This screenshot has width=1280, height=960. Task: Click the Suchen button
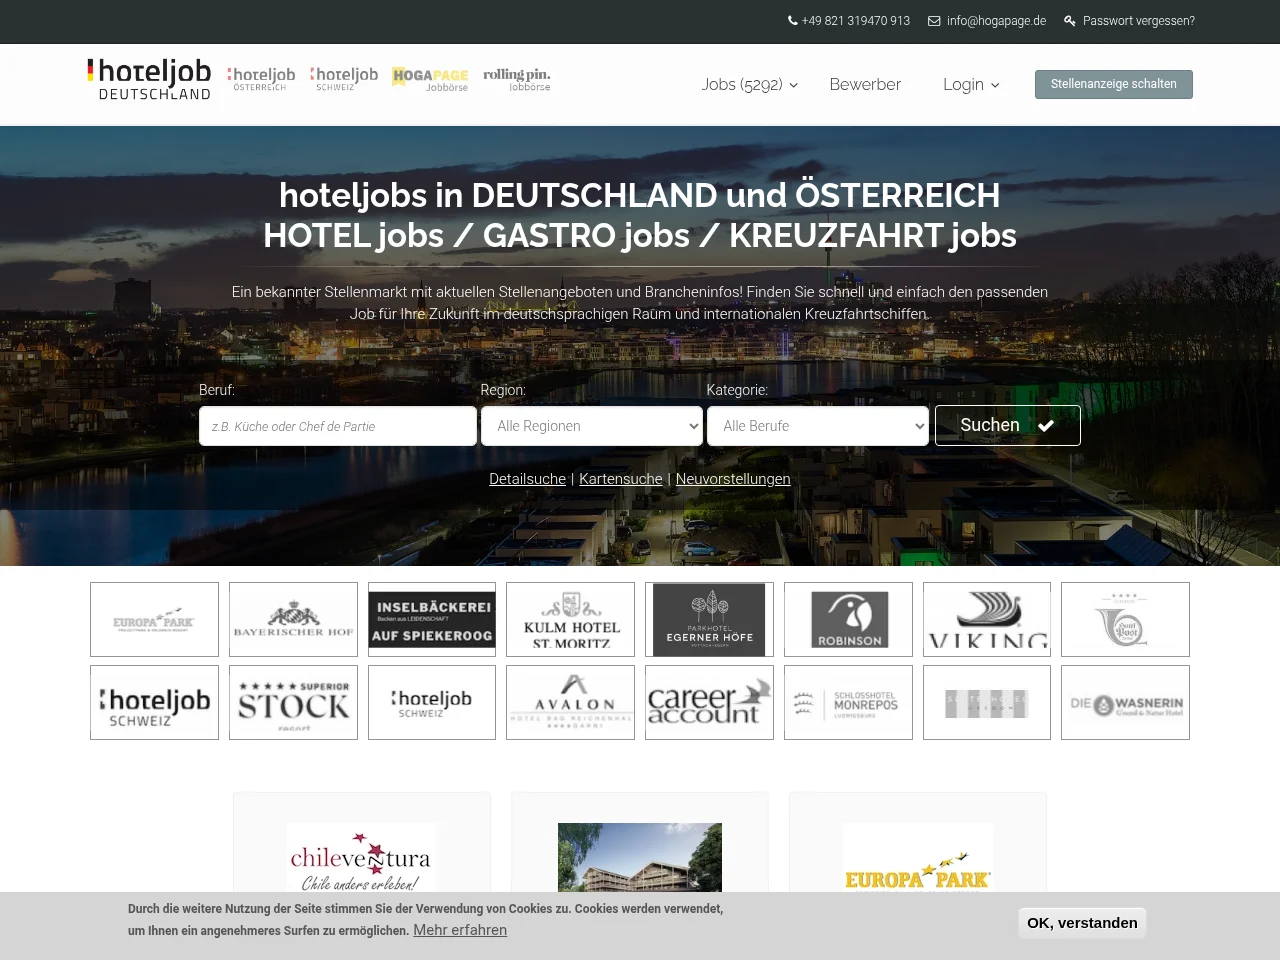(x=1008, y=426)
